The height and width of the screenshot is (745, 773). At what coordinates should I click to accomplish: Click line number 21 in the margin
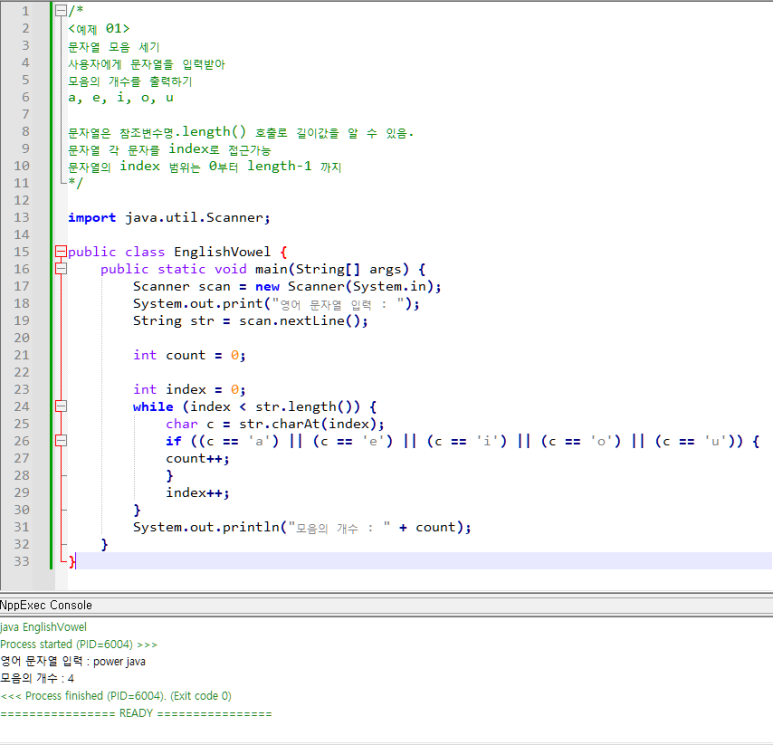pyautogui.click(x=22, y=355)
